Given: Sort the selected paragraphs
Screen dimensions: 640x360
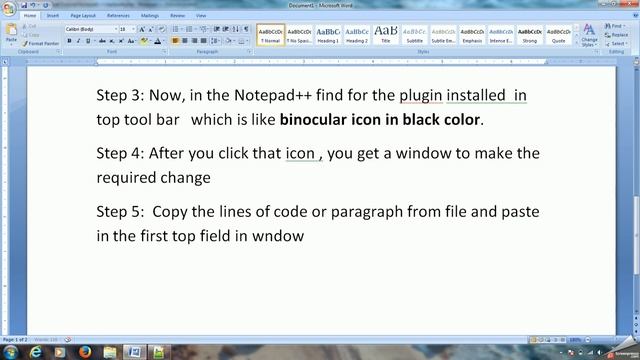Looking at the screenshot, I should [x=236, y=29].
